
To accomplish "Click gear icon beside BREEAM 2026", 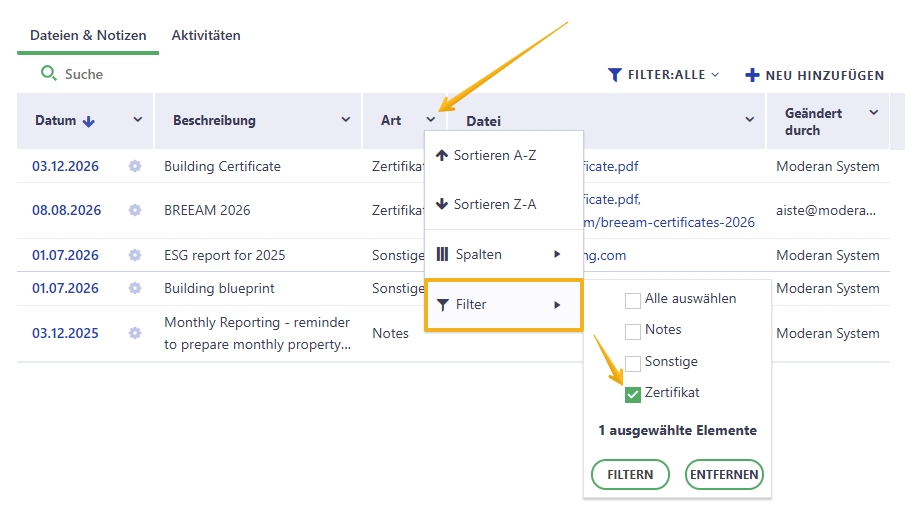I will click(x=135, y=210).
